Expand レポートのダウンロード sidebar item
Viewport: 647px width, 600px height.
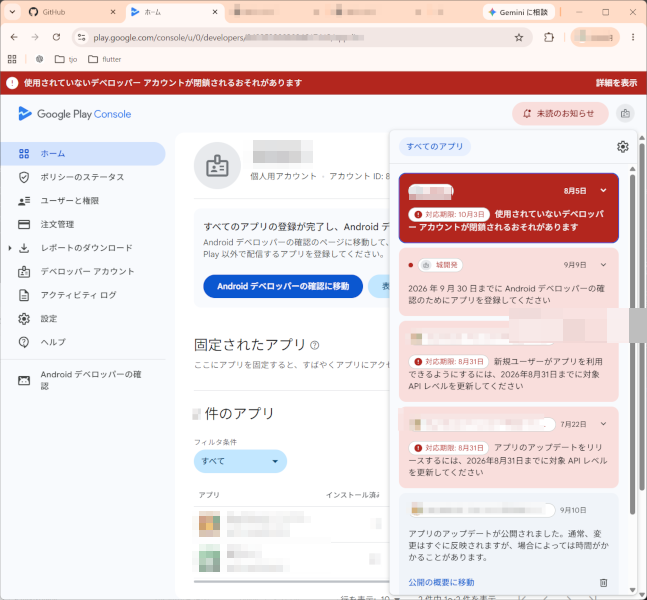coord(10,248)
